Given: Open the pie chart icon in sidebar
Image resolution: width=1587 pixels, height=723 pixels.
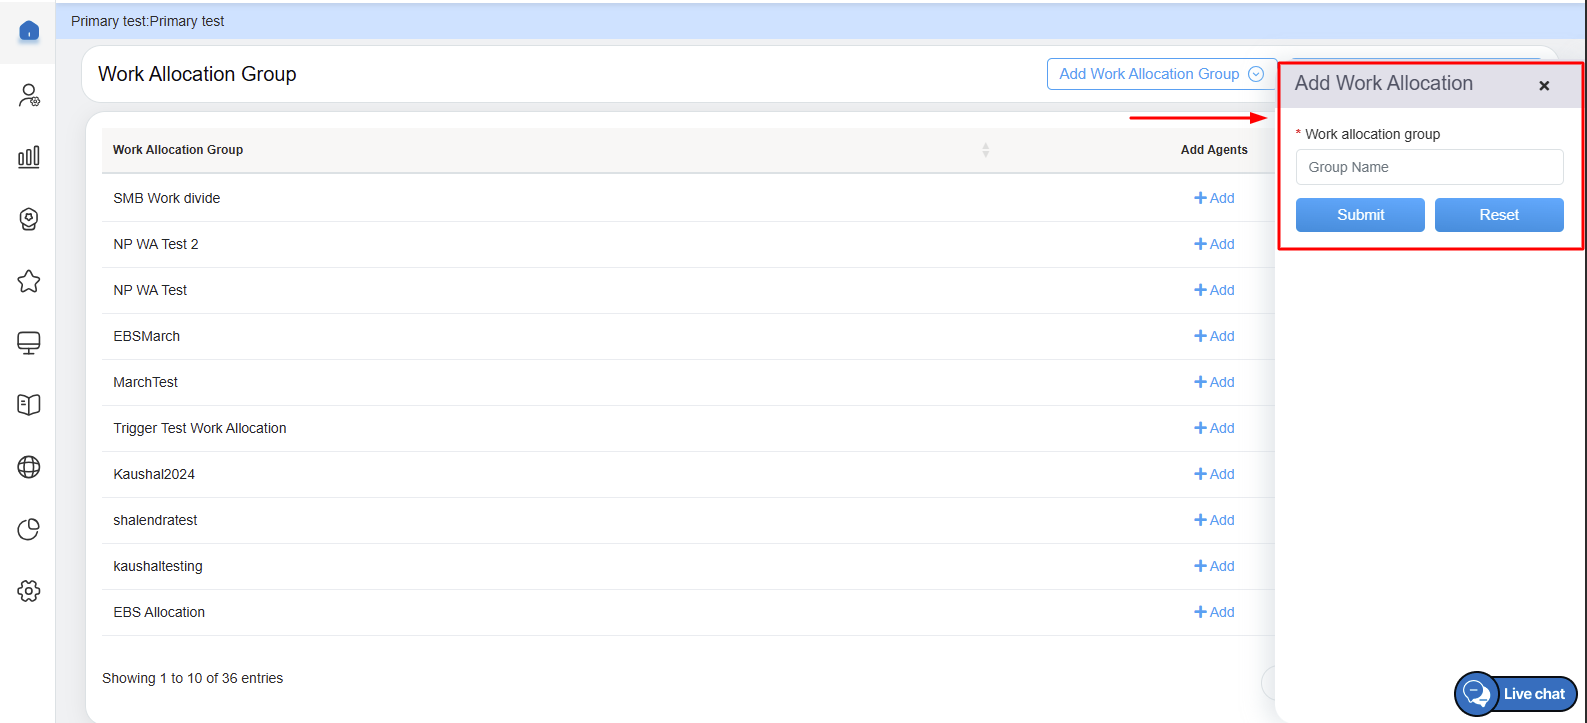Looking at the screenshot, I should (x=29, y=529).
